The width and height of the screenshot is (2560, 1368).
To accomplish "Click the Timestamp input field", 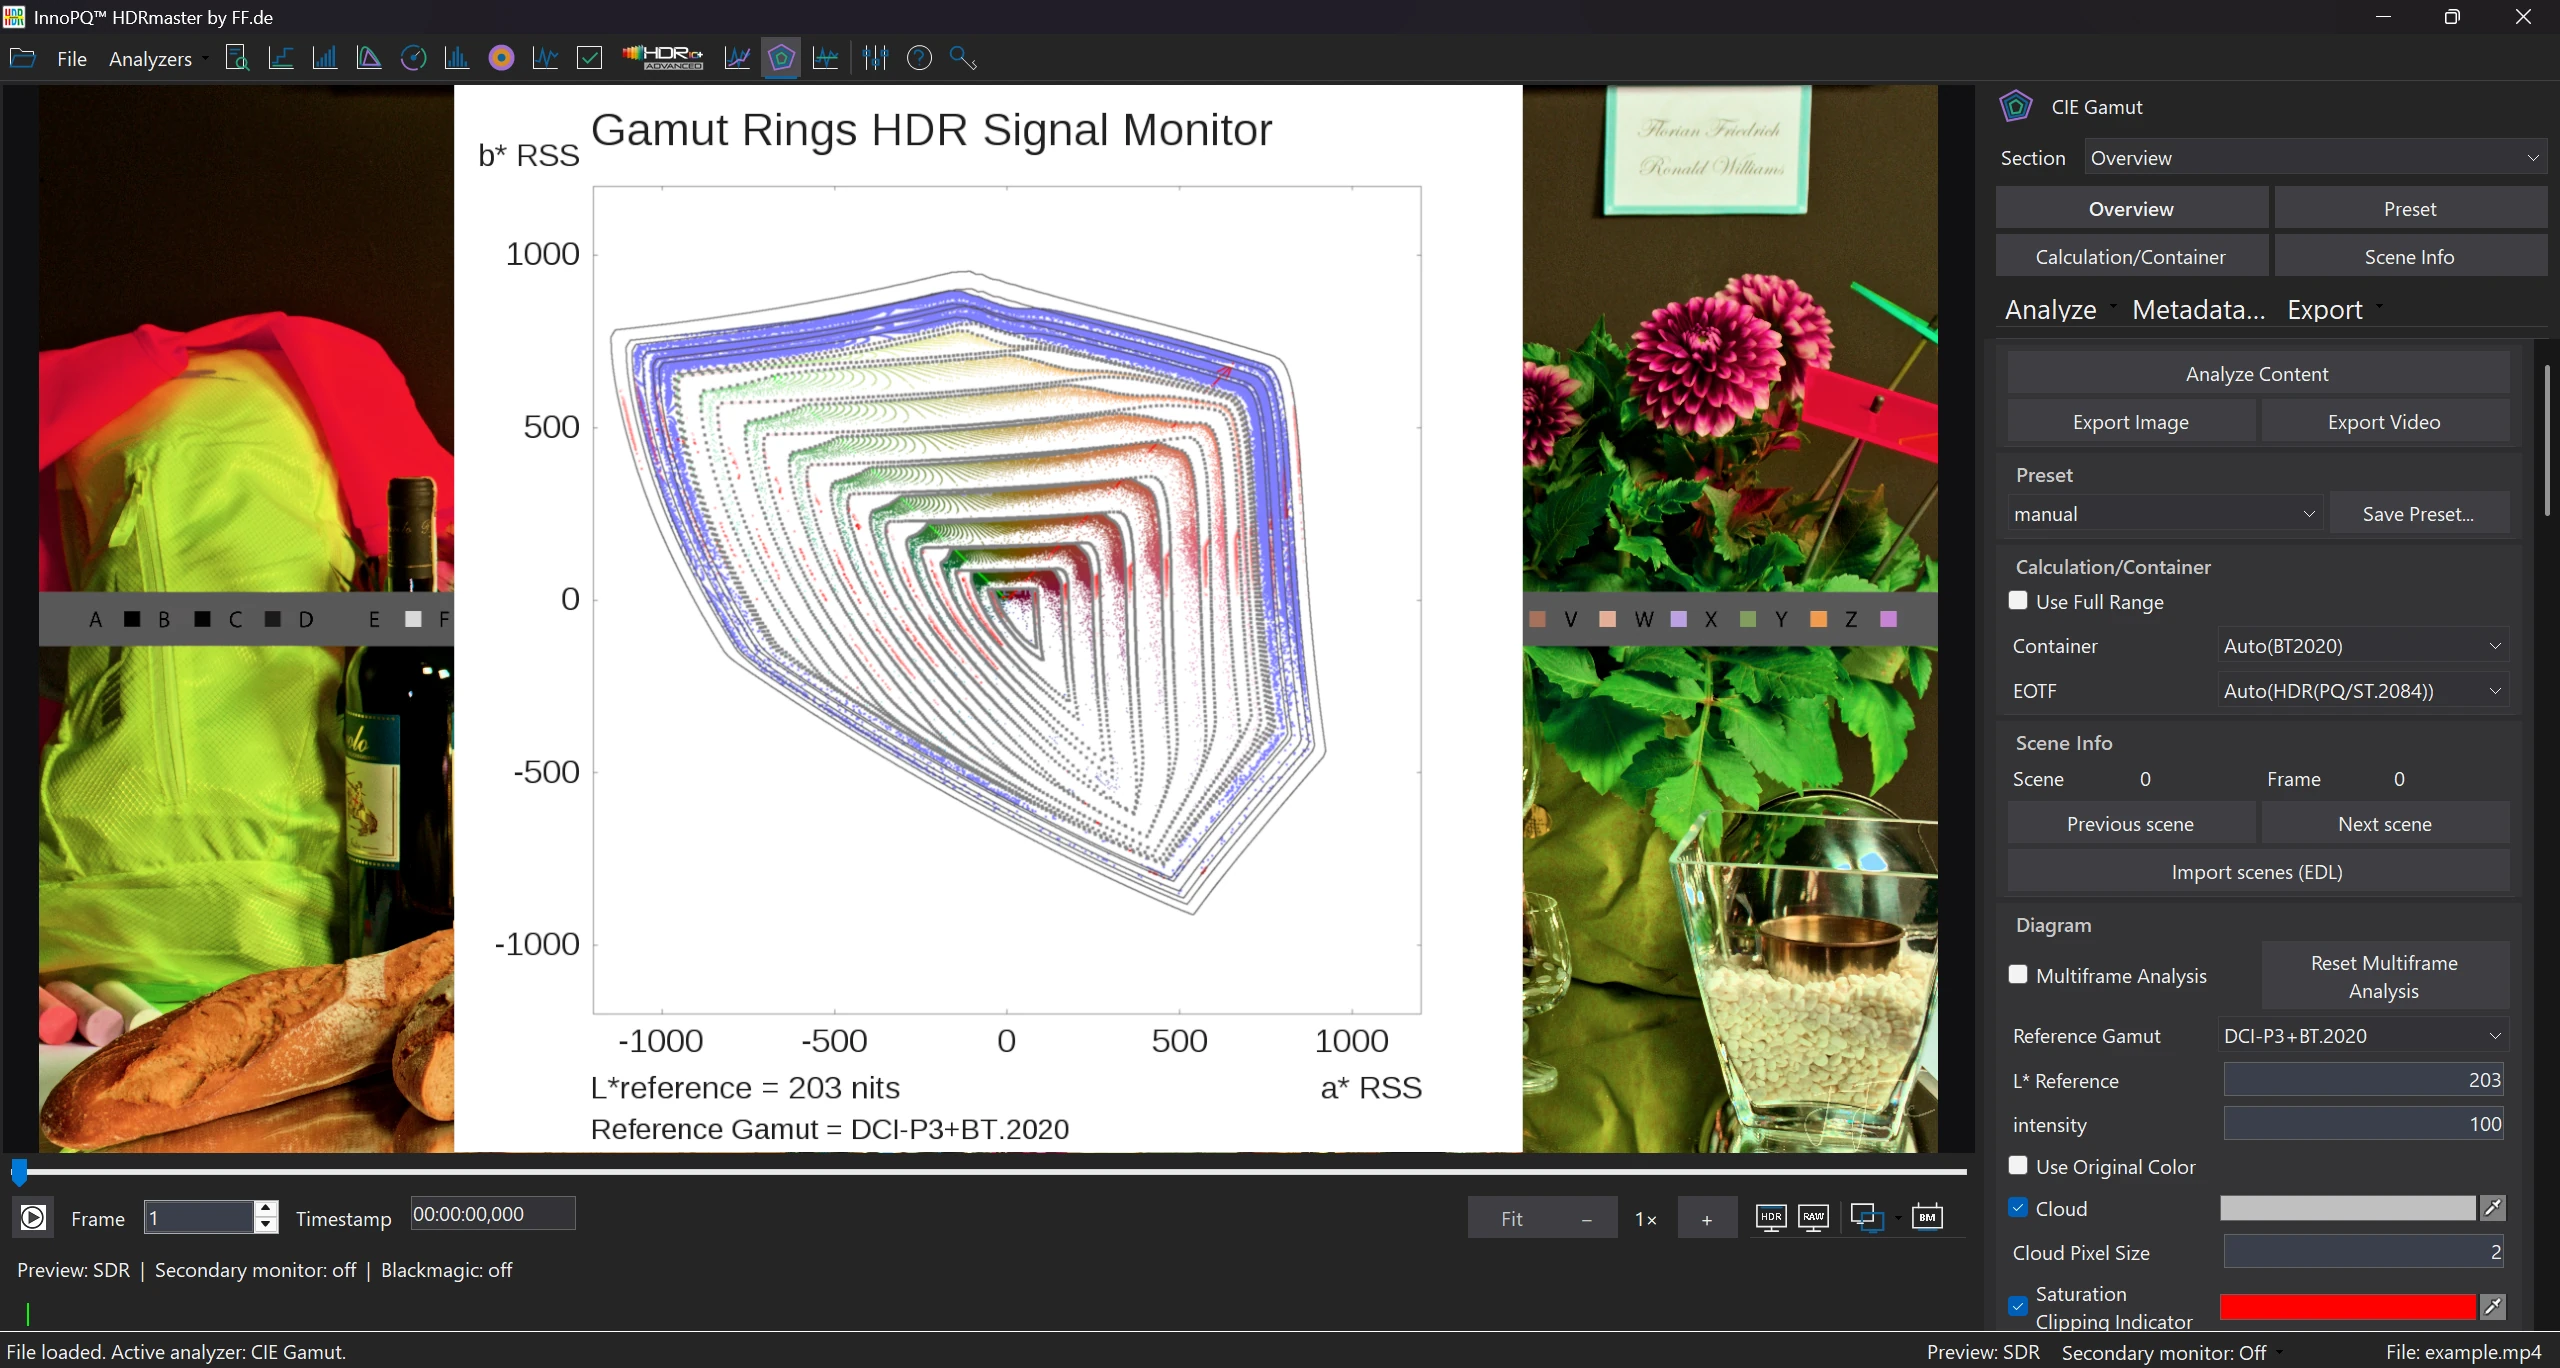I will [x=493, y=1214].
